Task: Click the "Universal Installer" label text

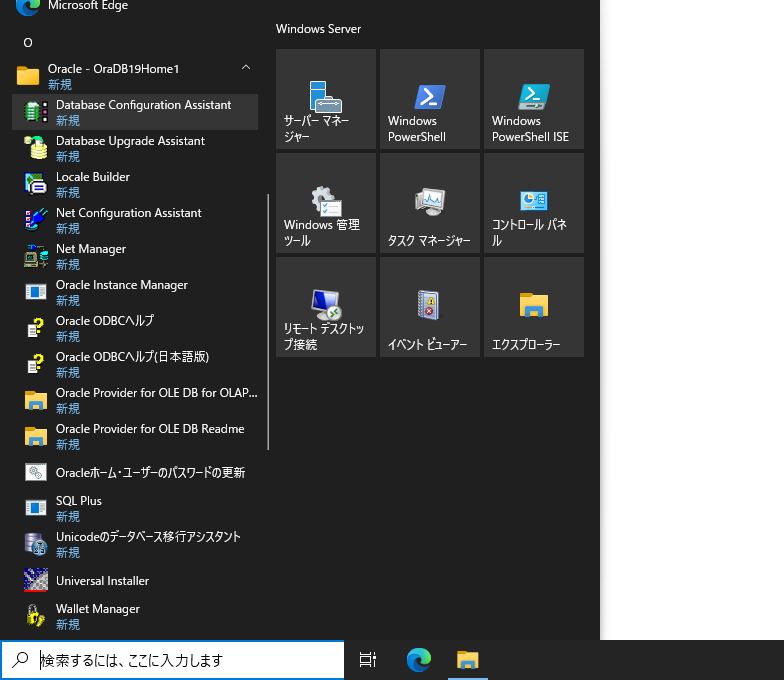Action: (102, 581)
